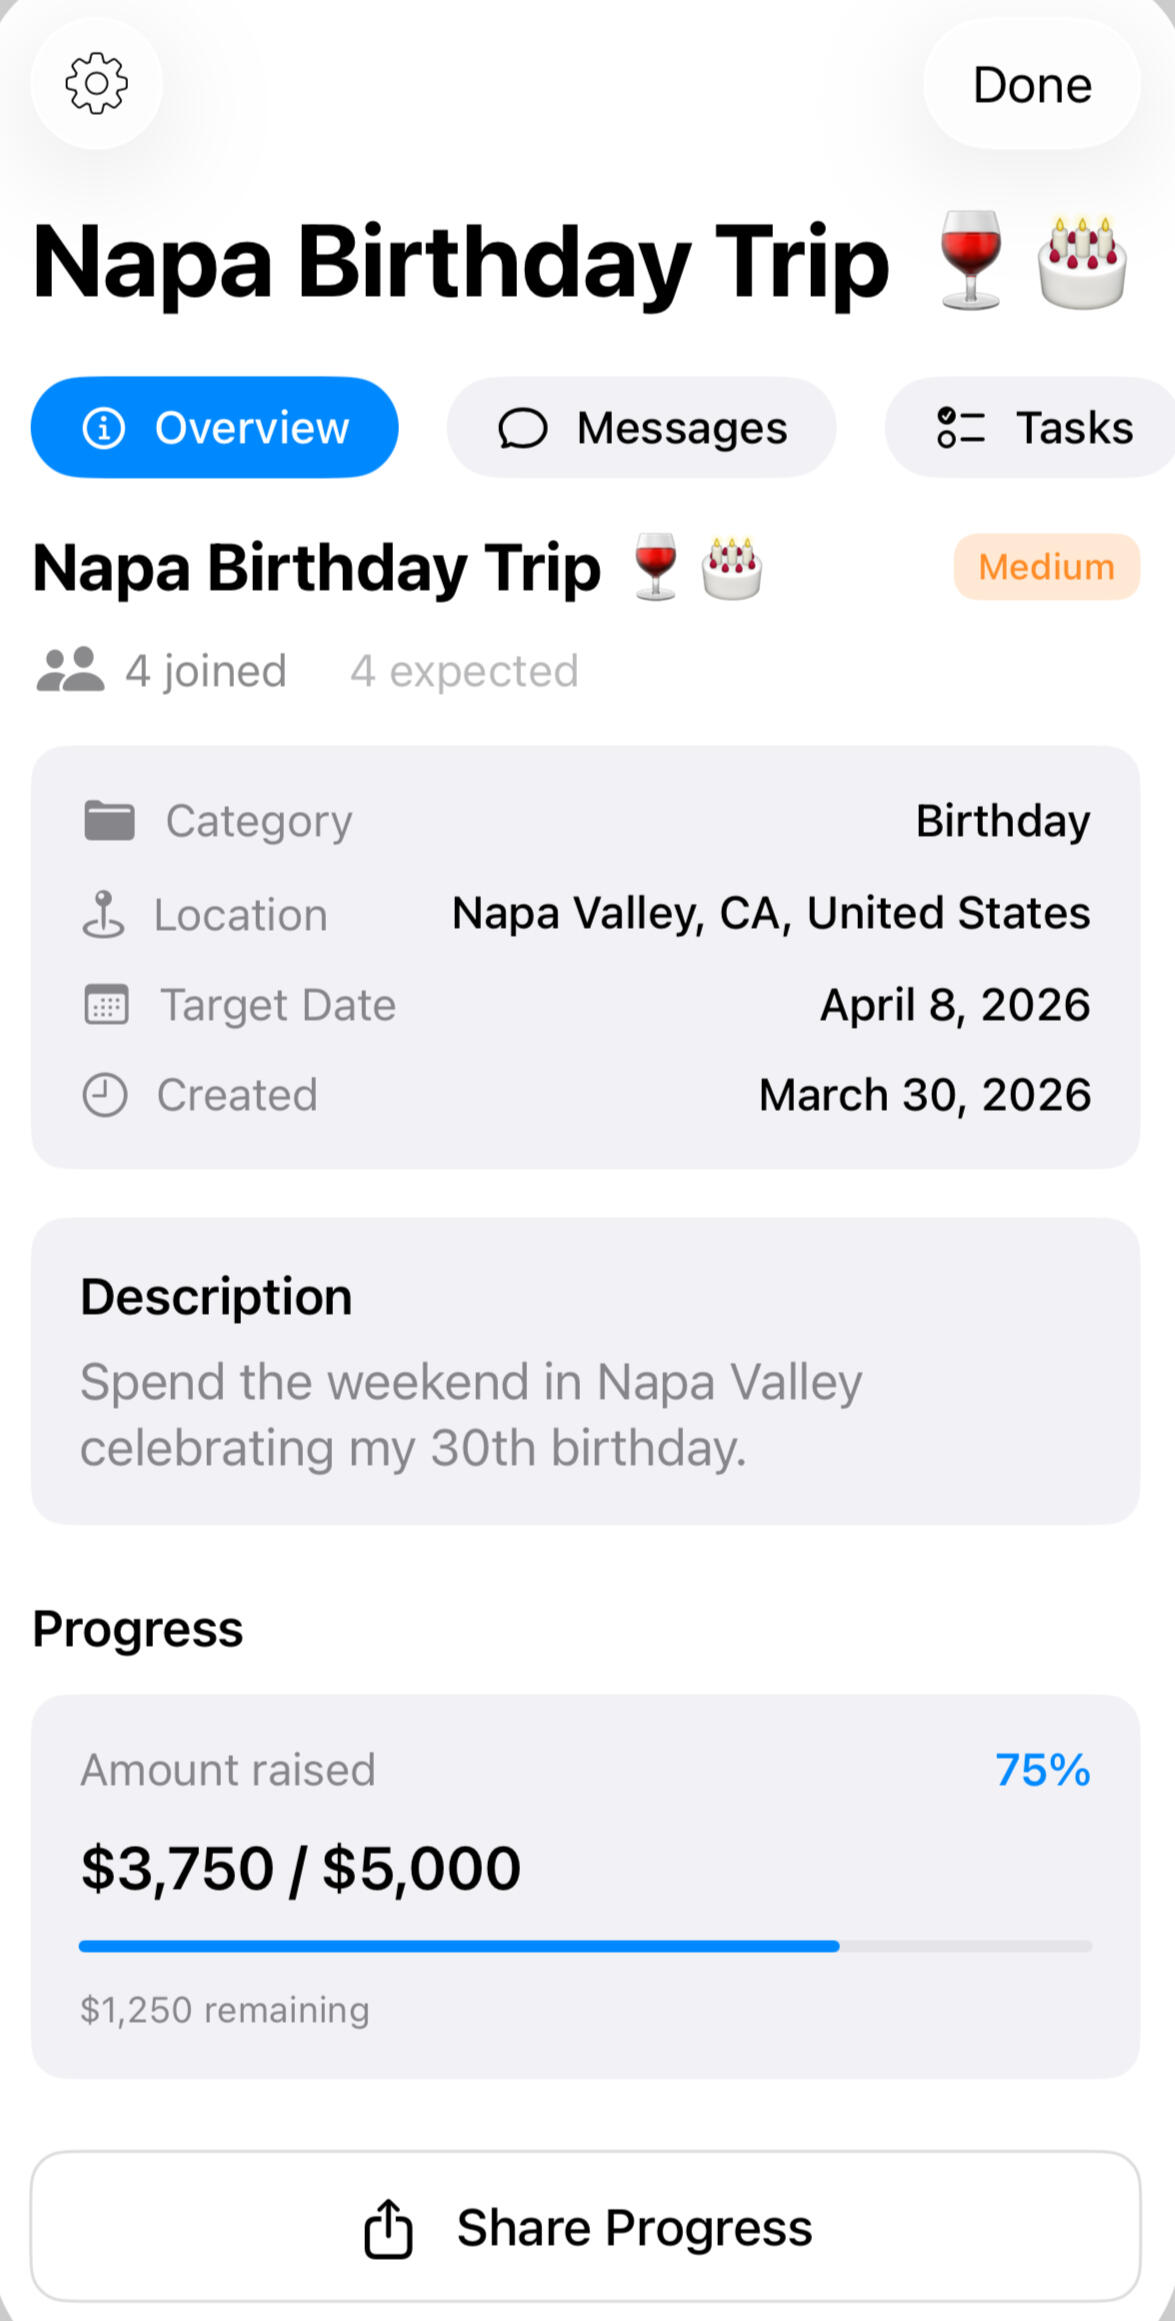Tap the Category folder icon
The image size is (1175, 2321).
[109, 821]
